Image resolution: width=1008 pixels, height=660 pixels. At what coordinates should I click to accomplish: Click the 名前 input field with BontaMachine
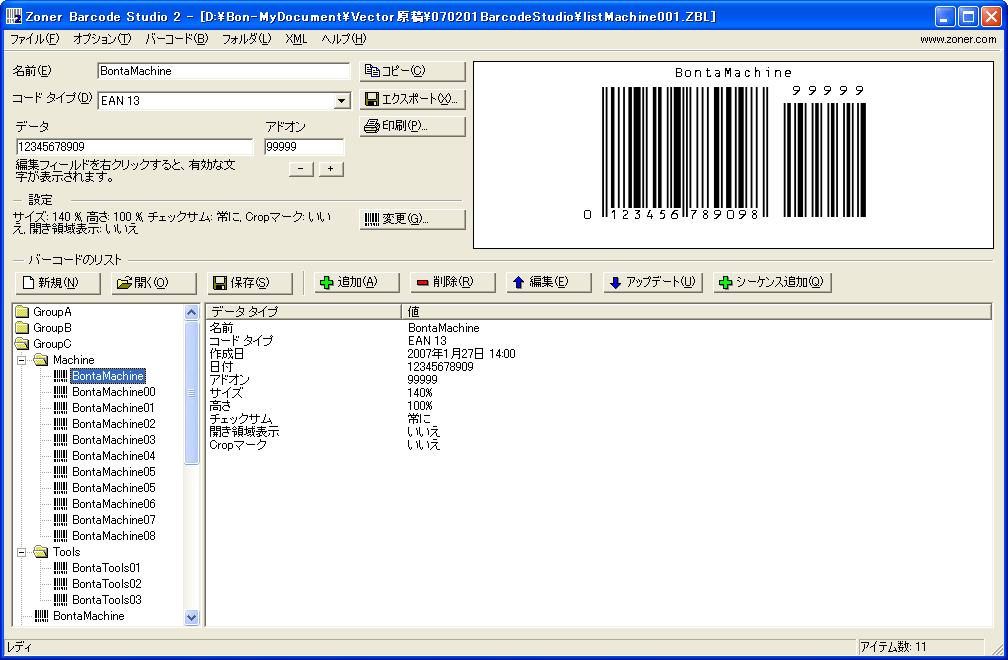coord(224,71)
